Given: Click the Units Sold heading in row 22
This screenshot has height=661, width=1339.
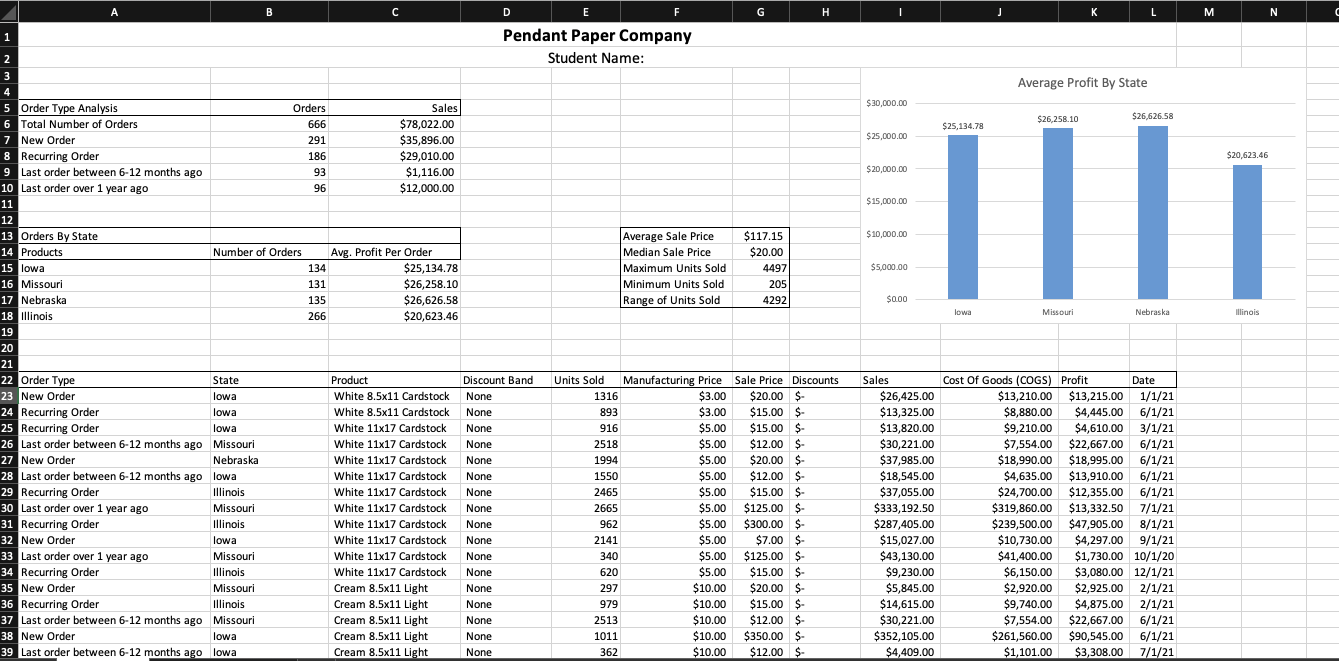Looking at the screenshot, I should 585,380.
